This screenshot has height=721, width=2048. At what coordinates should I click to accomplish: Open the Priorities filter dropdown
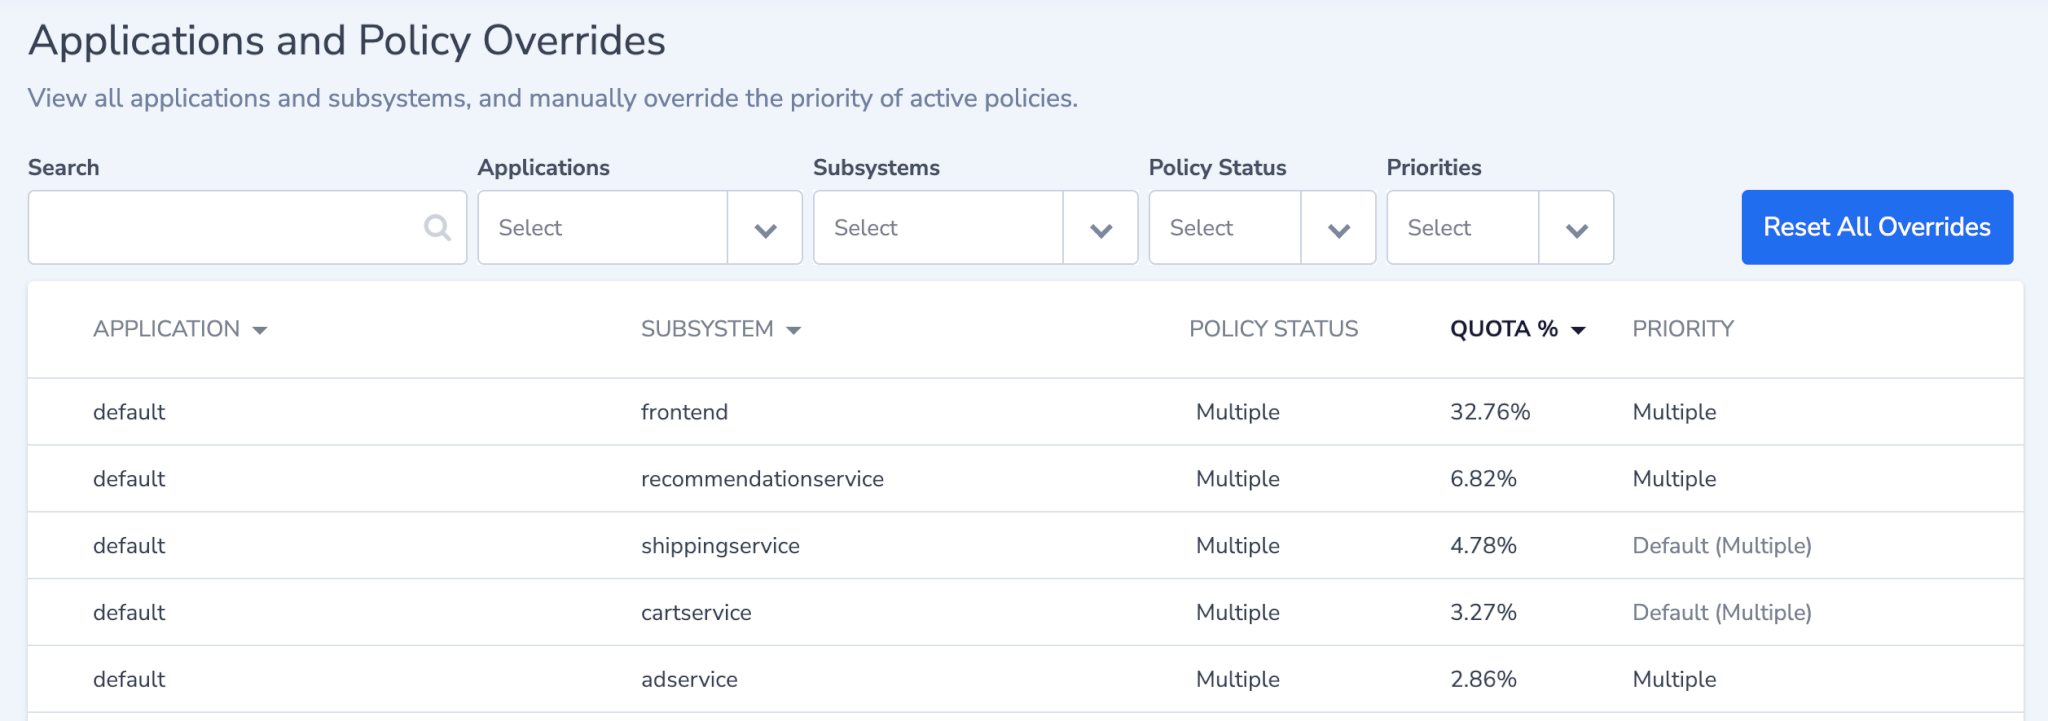pyautogui.click(x=1500, y=228)
